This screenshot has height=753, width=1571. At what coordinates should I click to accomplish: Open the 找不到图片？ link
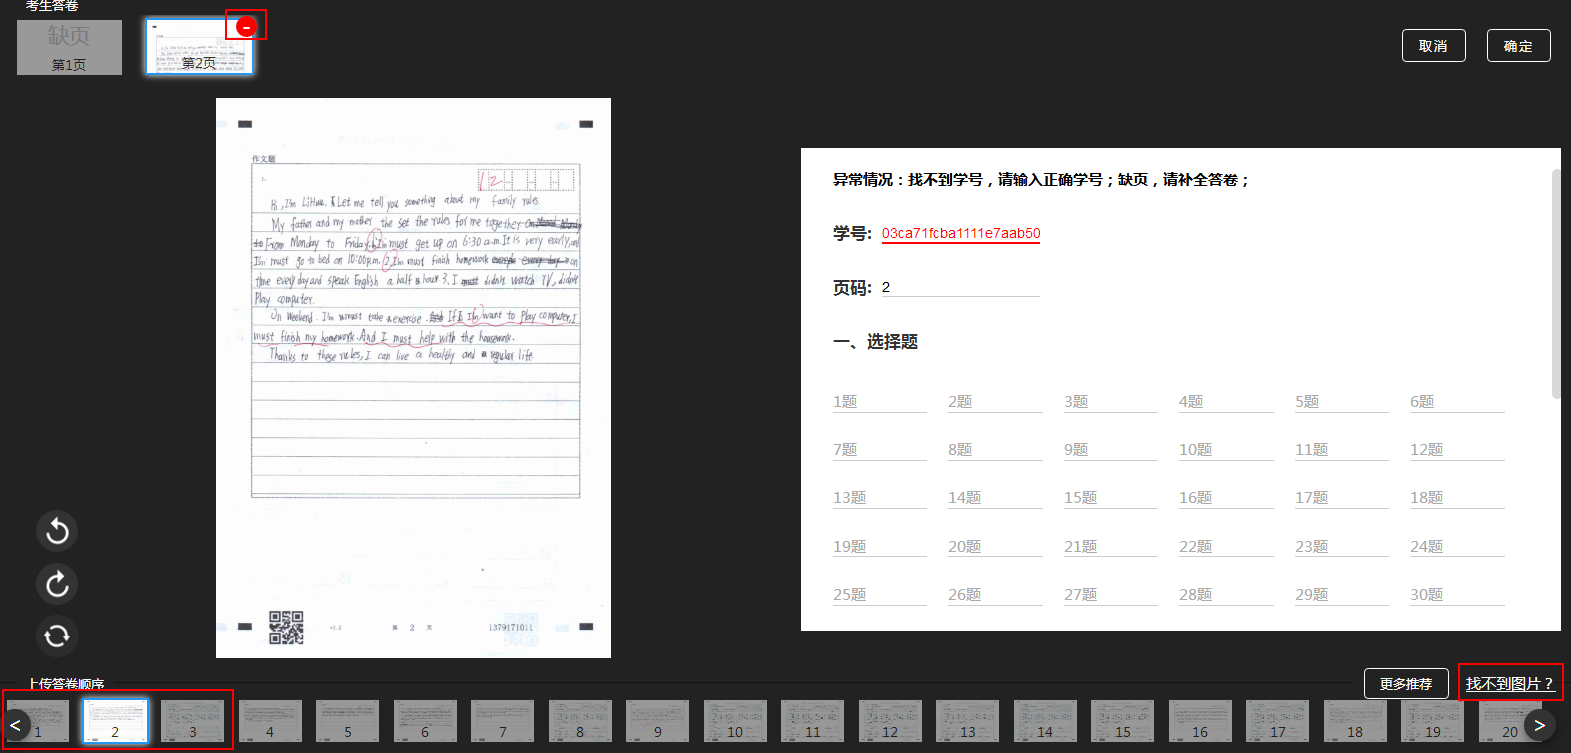click(x=1509, y=684)
